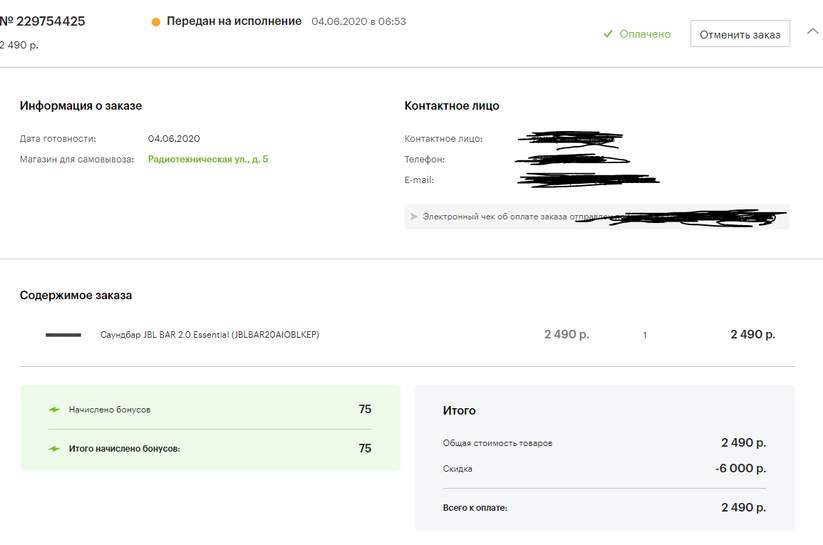
Task: Click the Отменить заказ button
Action: pyautogui.click(x=740, y=34)
